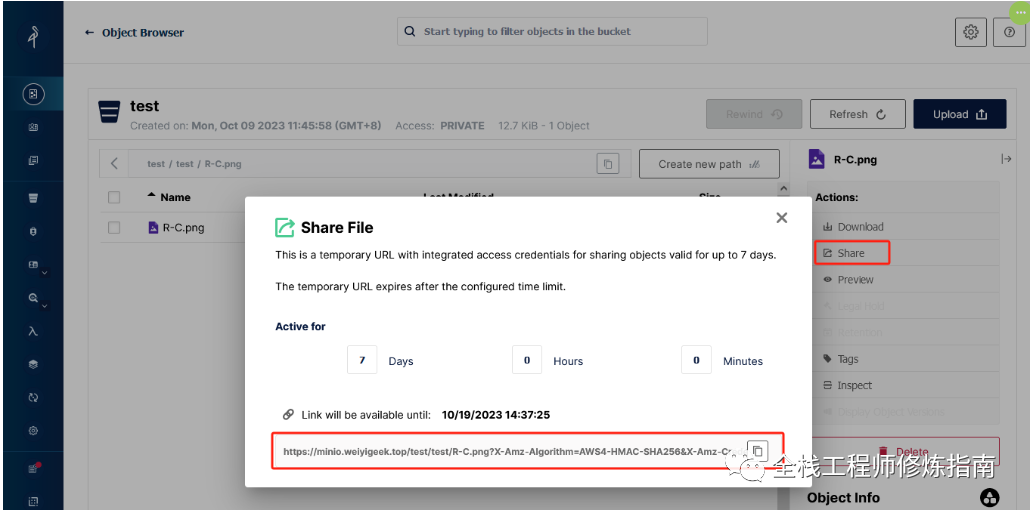Image resolution: width=1030 pixels, height=512 pixels.
Task: Open Configuration gear in sidebar
Action: [33, 431]
